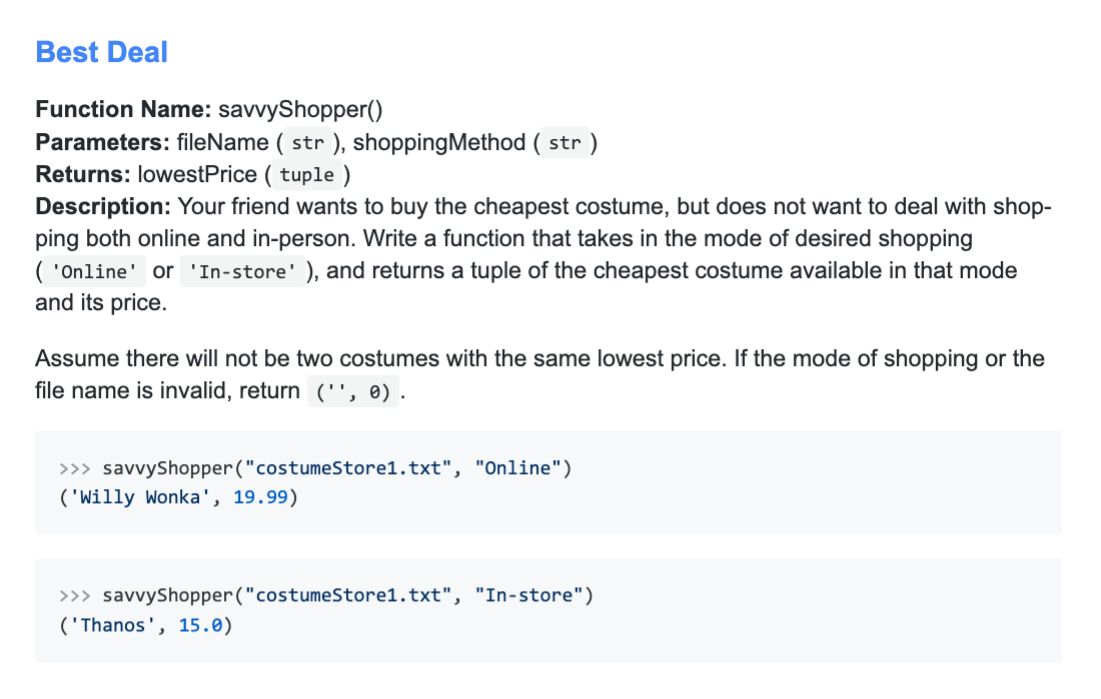Viewport: 1101px width, 699px height.
Task: Click the second code example block
Action: coord(548,610)
